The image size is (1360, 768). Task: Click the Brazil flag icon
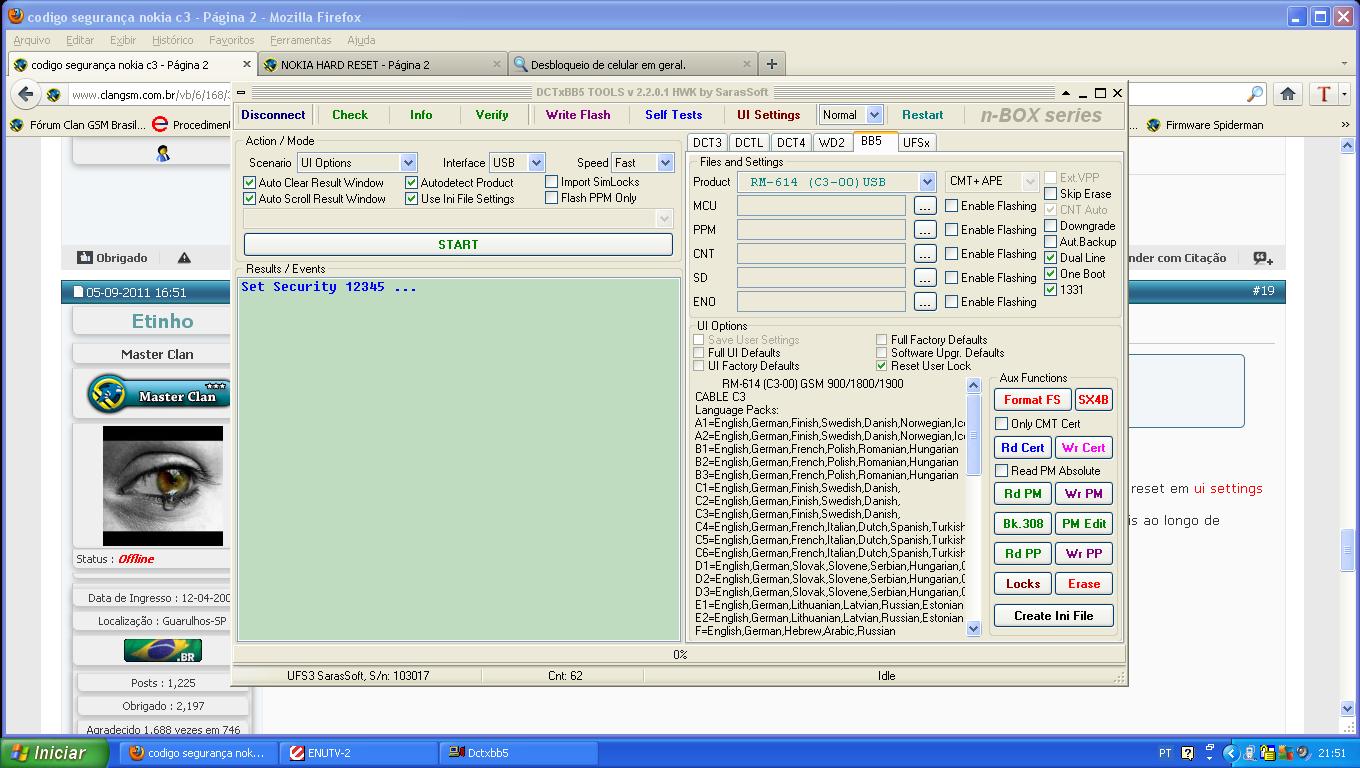[163, 651]
